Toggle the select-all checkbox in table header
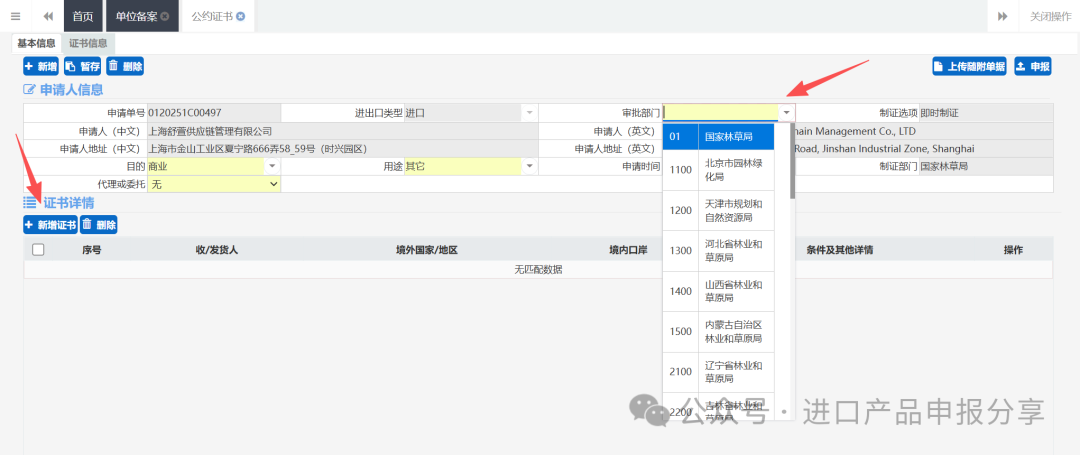Viewport: 1080px width, 455px height. (38, 250)
